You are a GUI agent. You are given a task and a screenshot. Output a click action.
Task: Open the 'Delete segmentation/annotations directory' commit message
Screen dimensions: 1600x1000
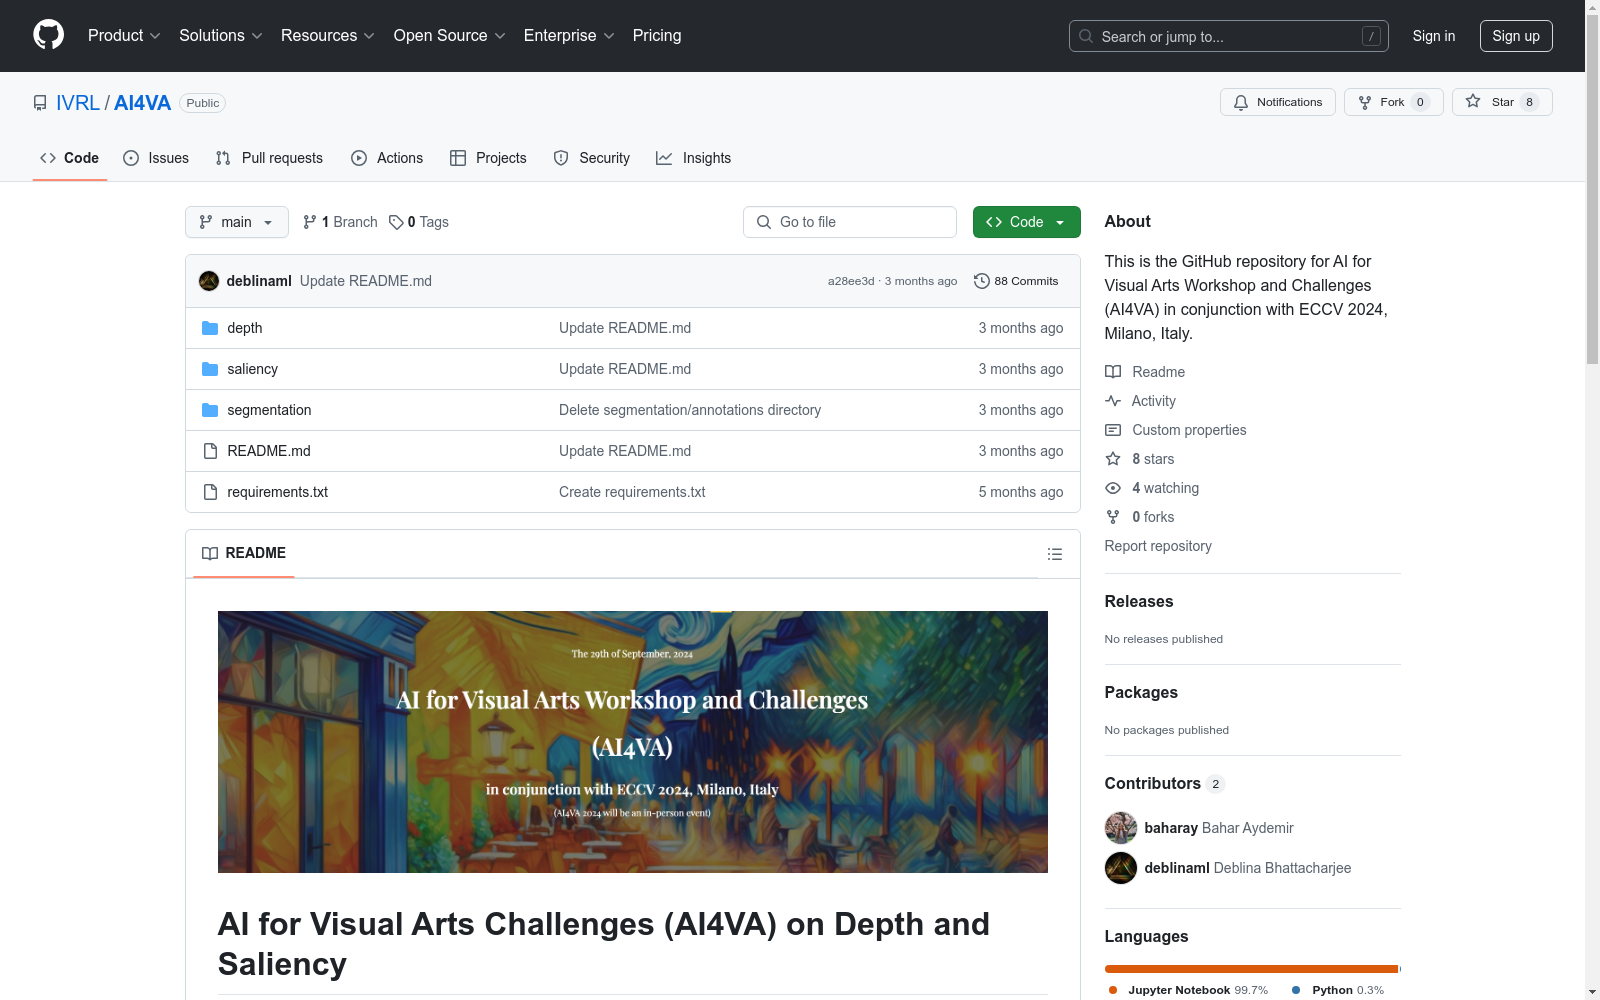point(690,410)
